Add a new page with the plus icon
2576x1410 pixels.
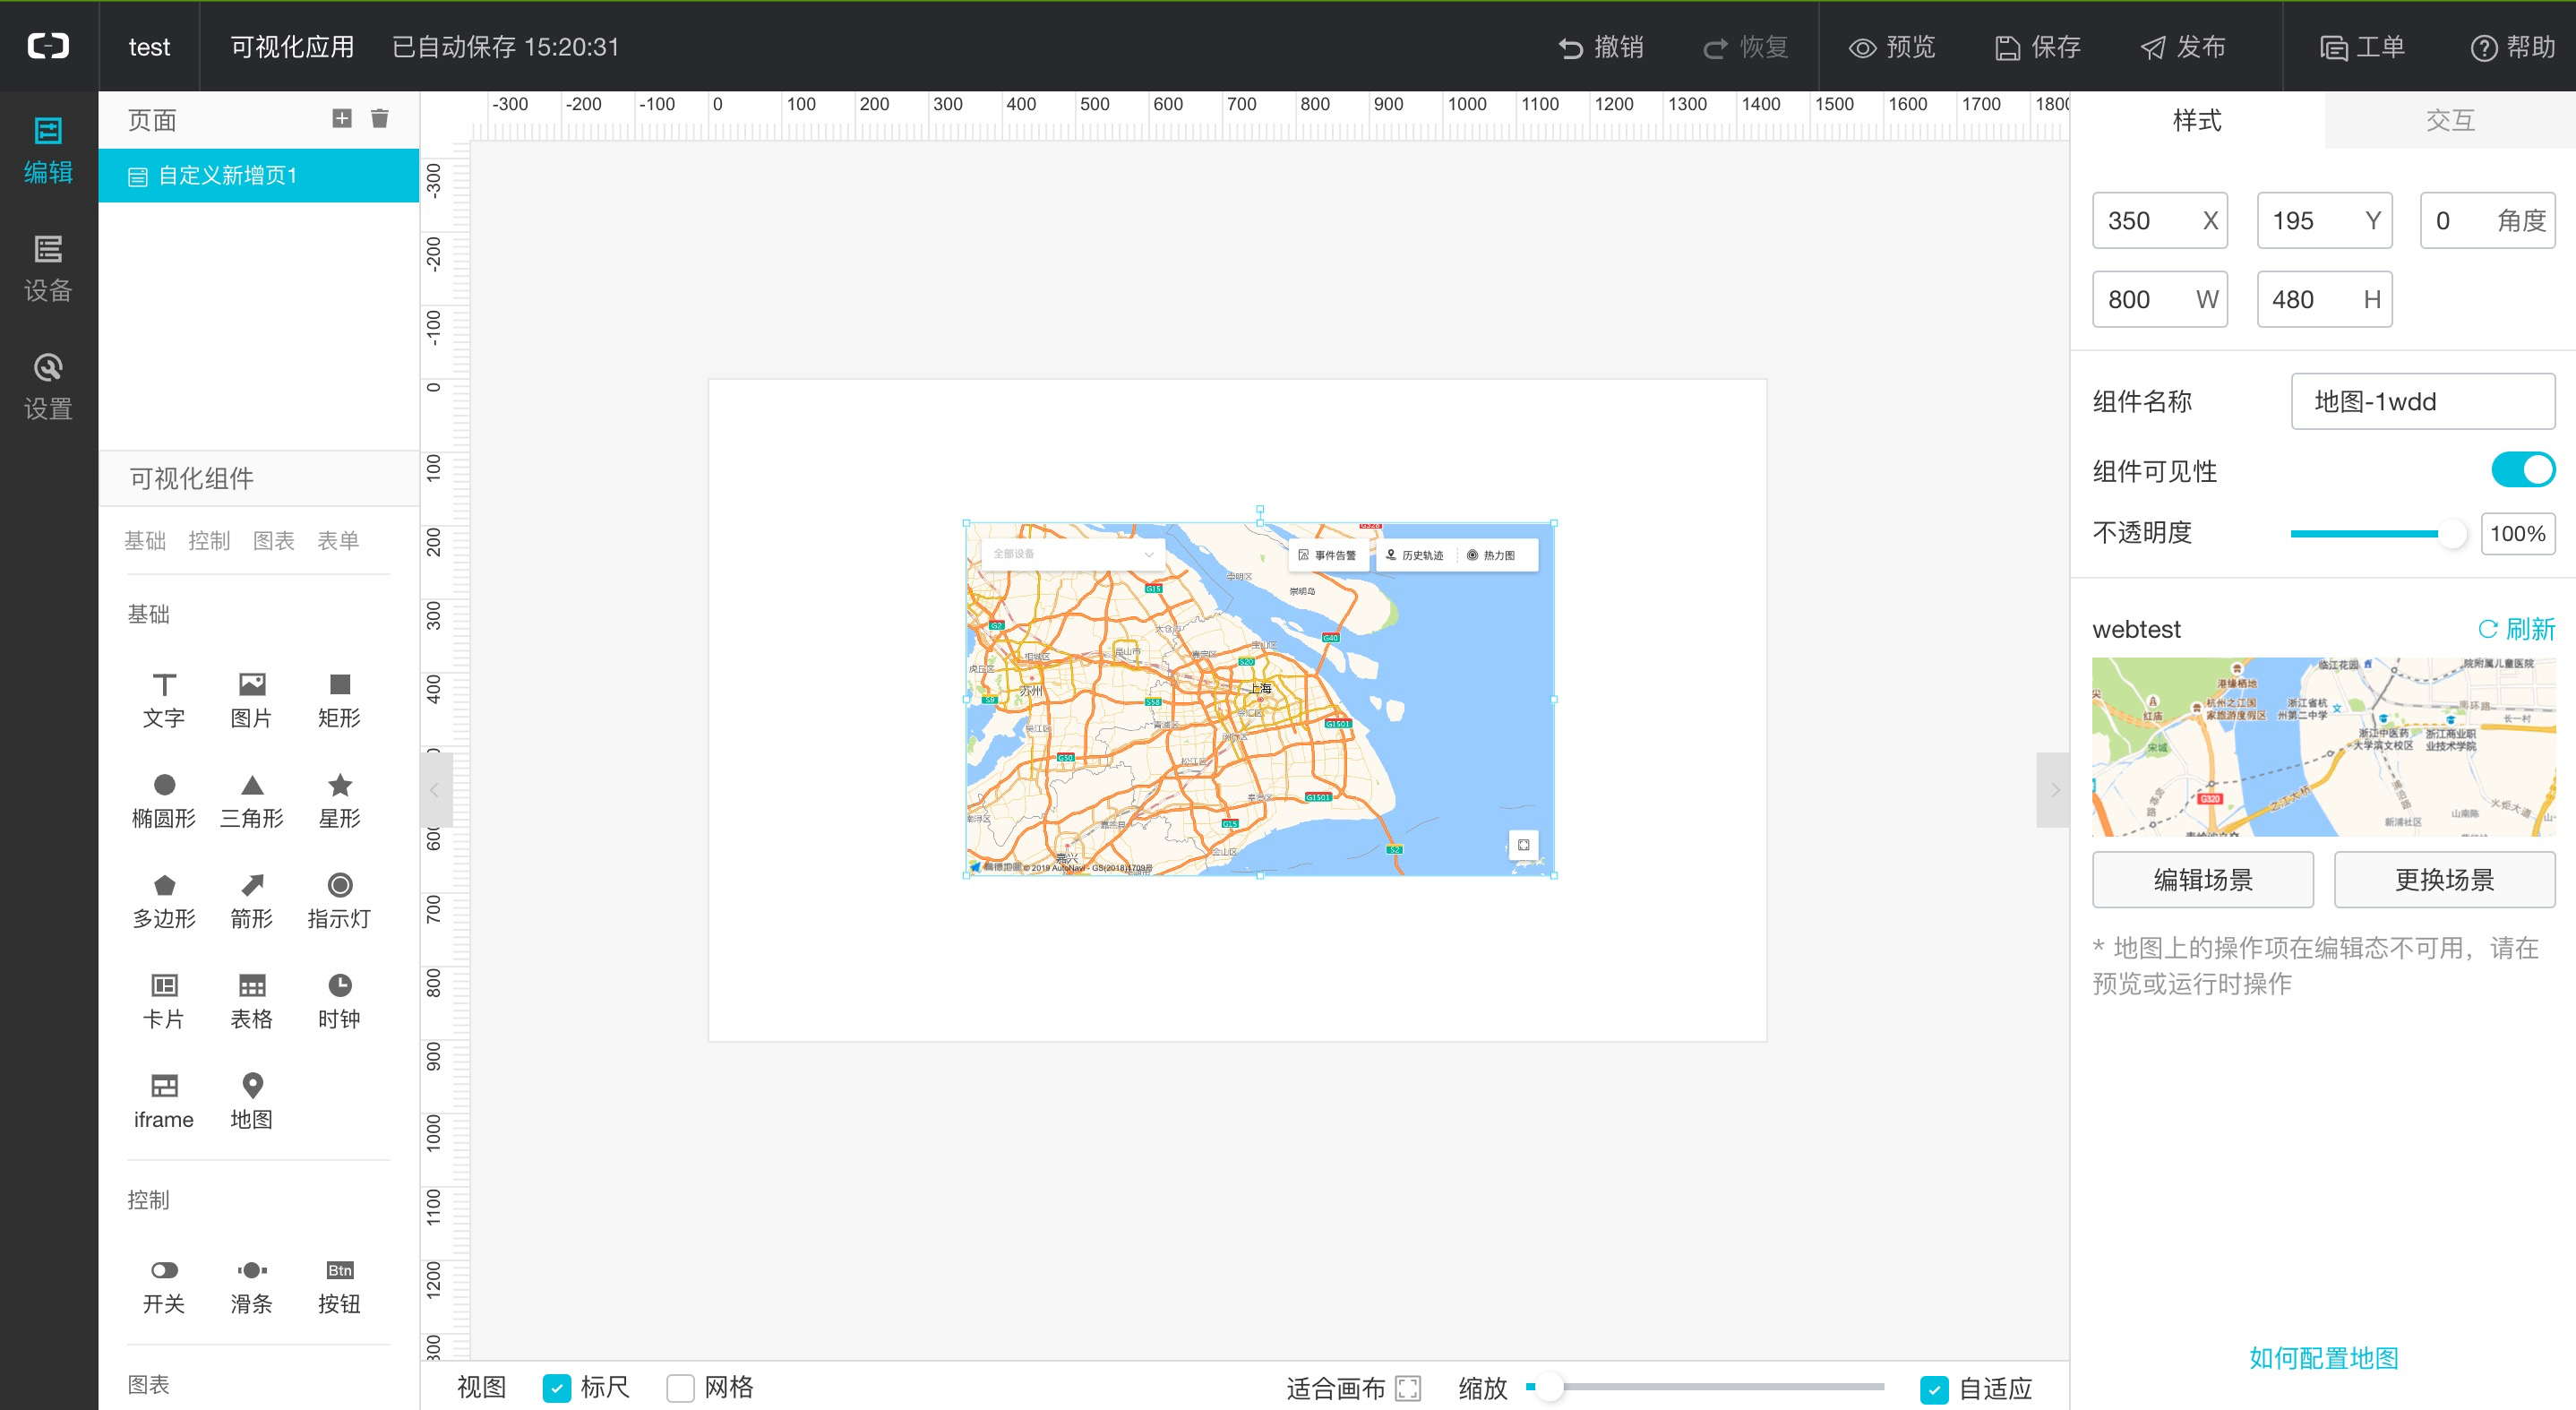(342, 119)
